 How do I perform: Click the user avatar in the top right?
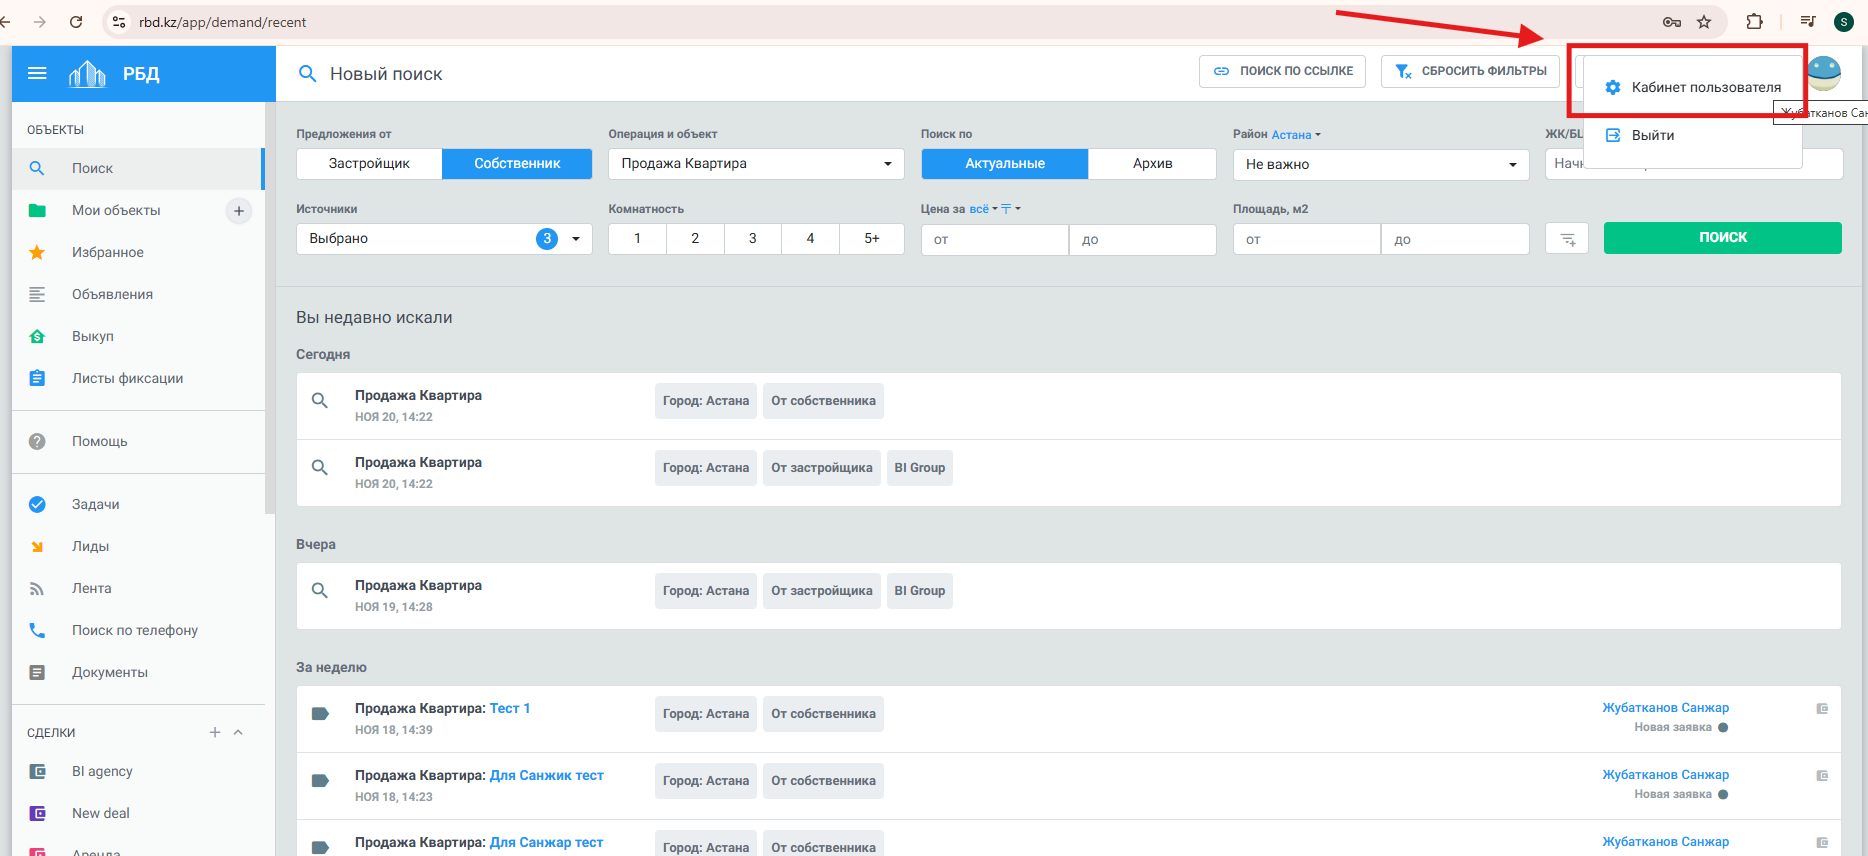pos(1825,73)
